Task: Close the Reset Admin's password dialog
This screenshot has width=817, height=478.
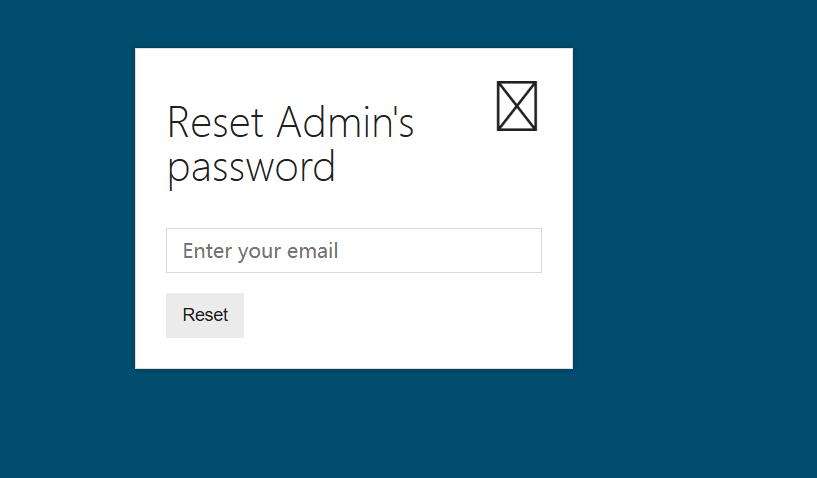Action: (x=517, y=106)
